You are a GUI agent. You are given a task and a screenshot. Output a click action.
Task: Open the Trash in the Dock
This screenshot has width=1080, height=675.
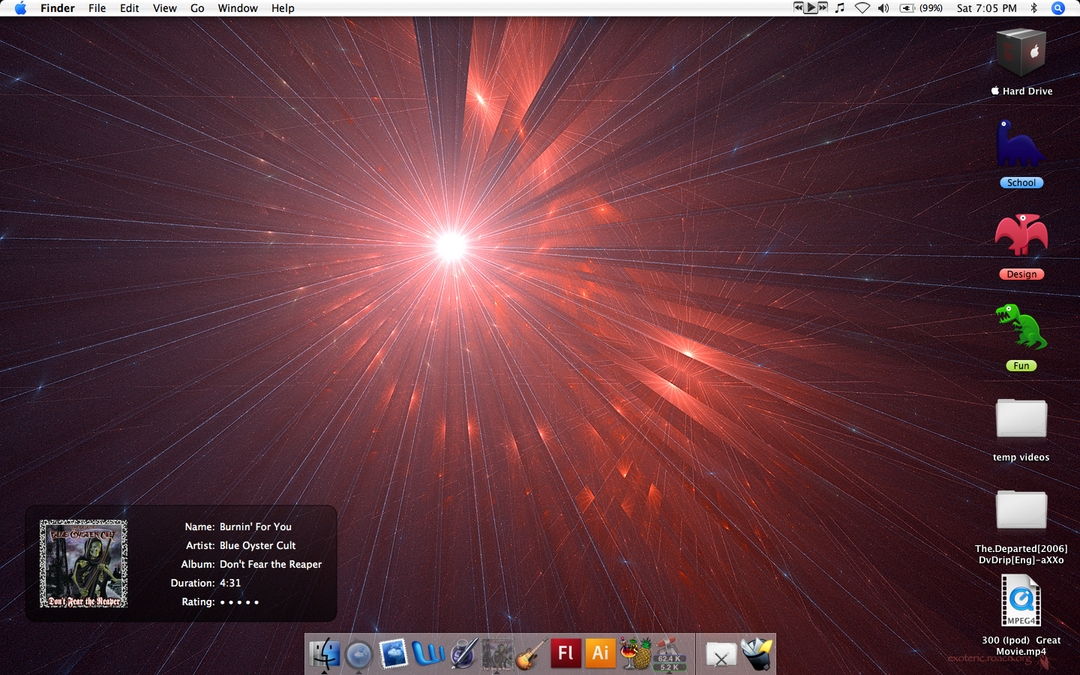pyautogui.click(x=756, y=654)
